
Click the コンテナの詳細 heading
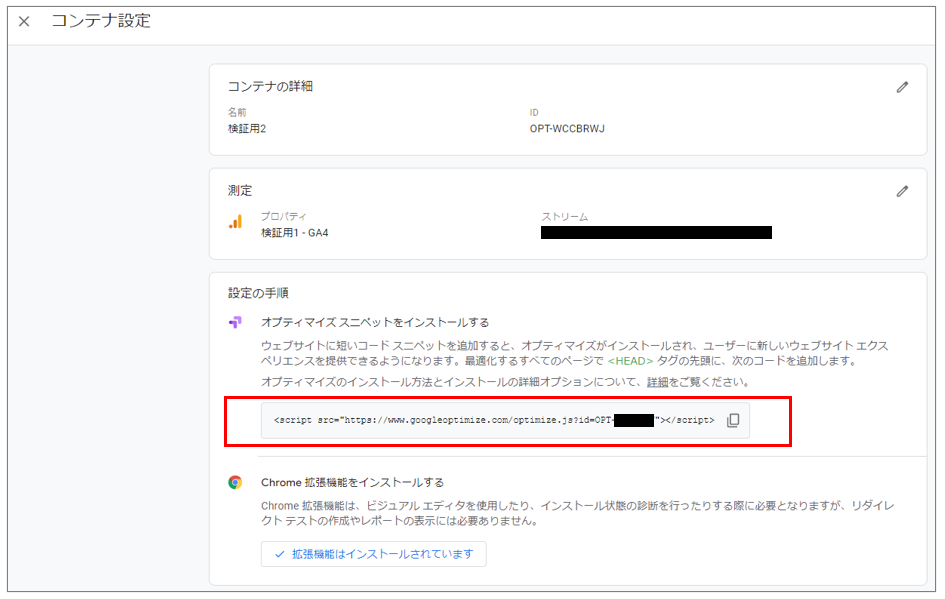270,86
